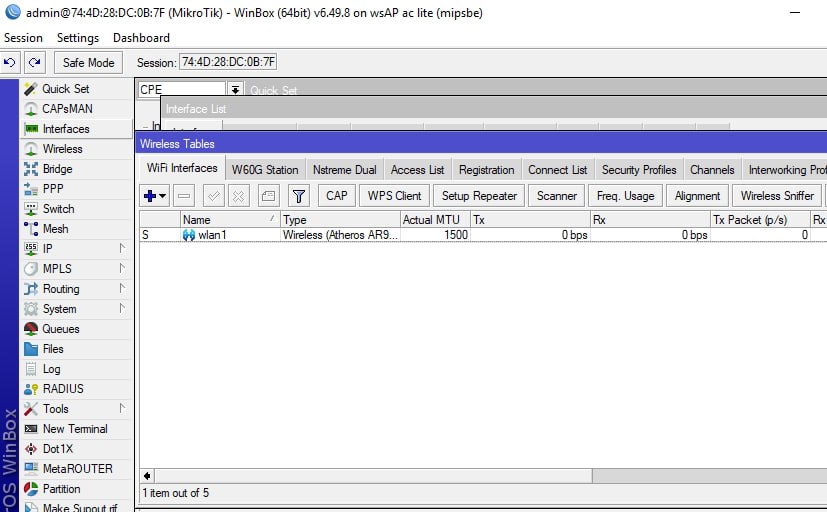
Task: Click the Redo arrow icon
Action: [x=35, y=62]
